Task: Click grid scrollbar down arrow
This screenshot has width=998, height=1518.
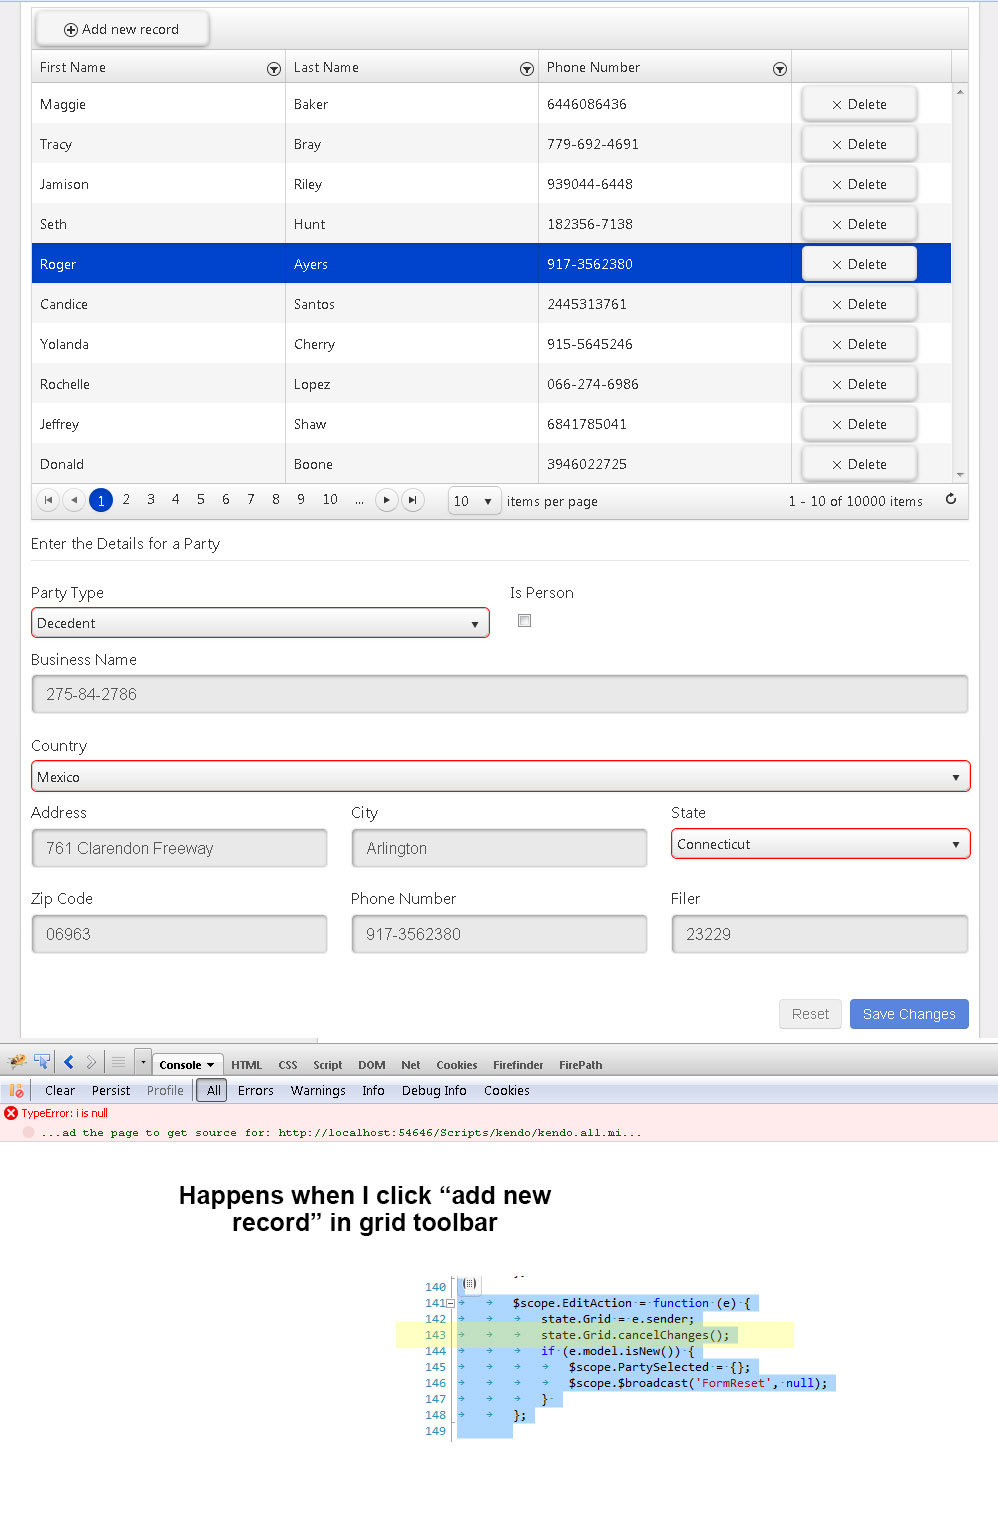Action: pyautogui.click(x=960, y=475)
